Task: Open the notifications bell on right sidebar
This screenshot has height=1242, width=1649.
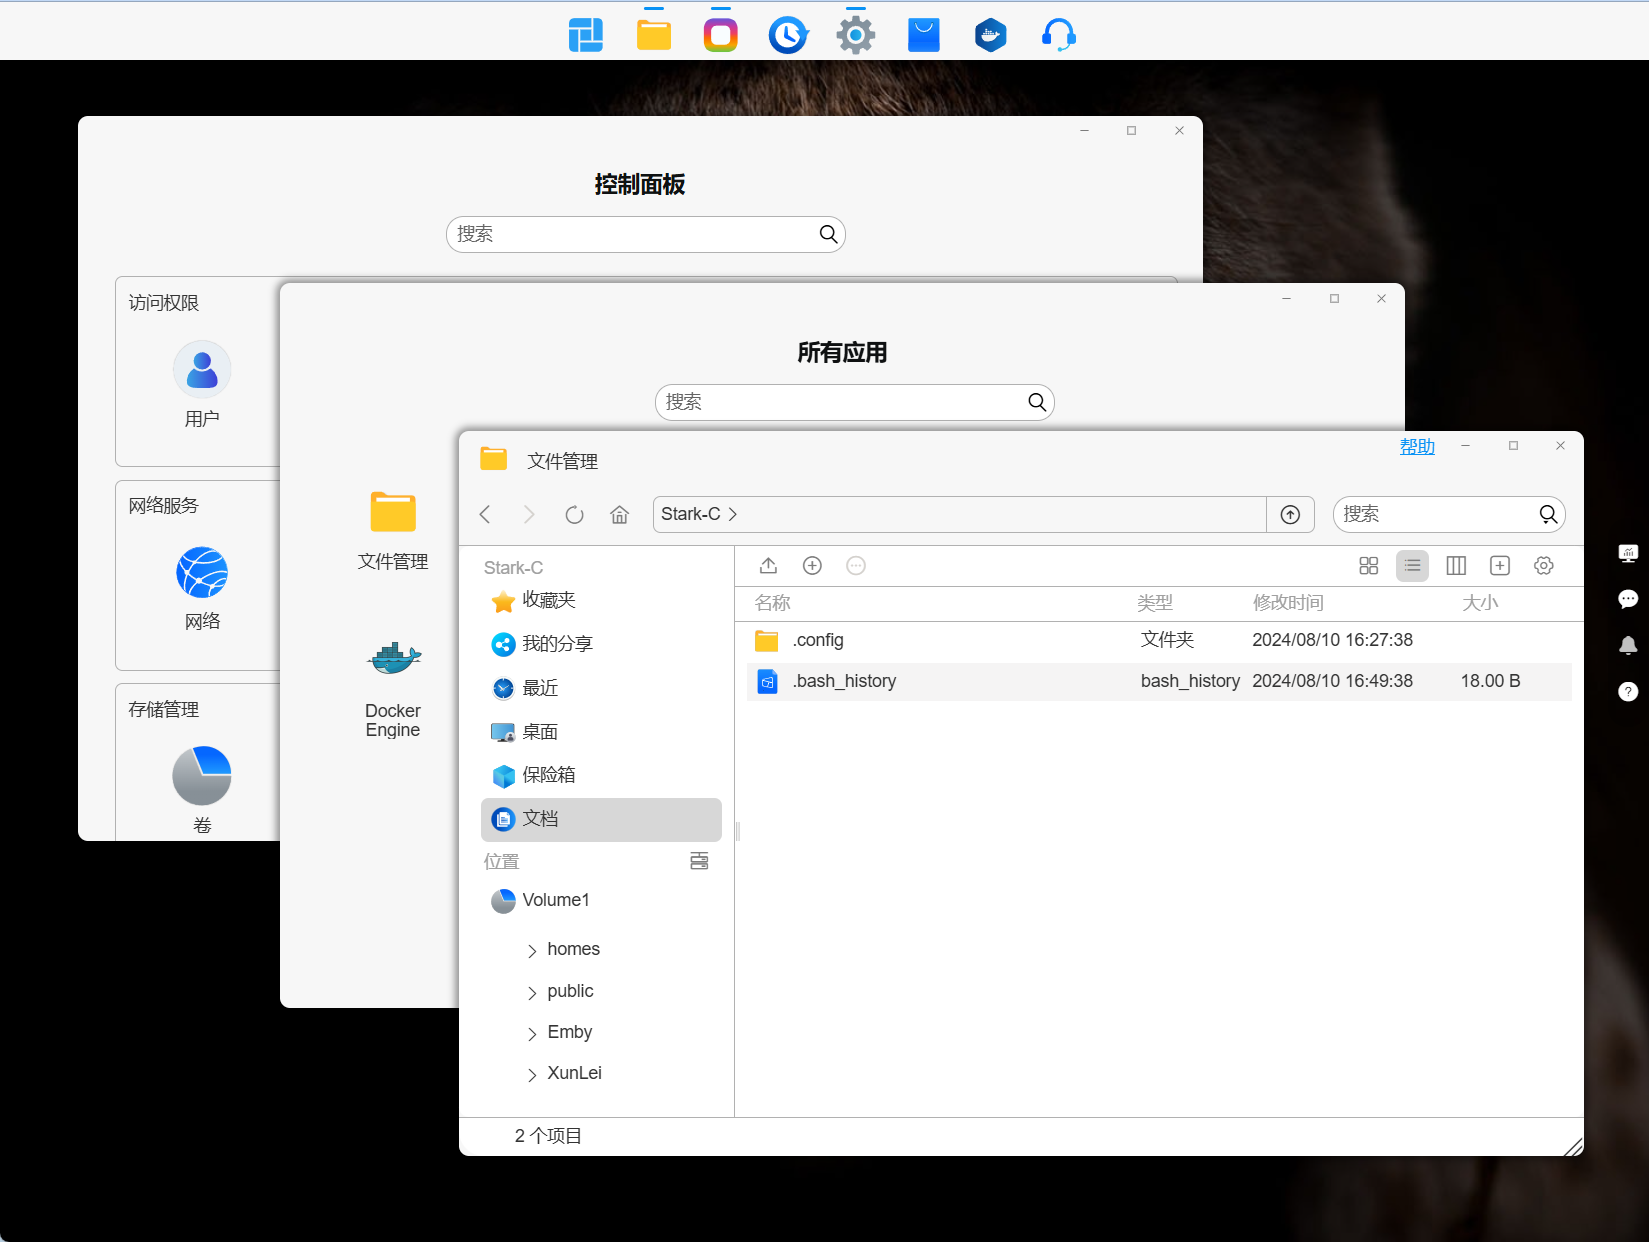Action: point(1628,645)
